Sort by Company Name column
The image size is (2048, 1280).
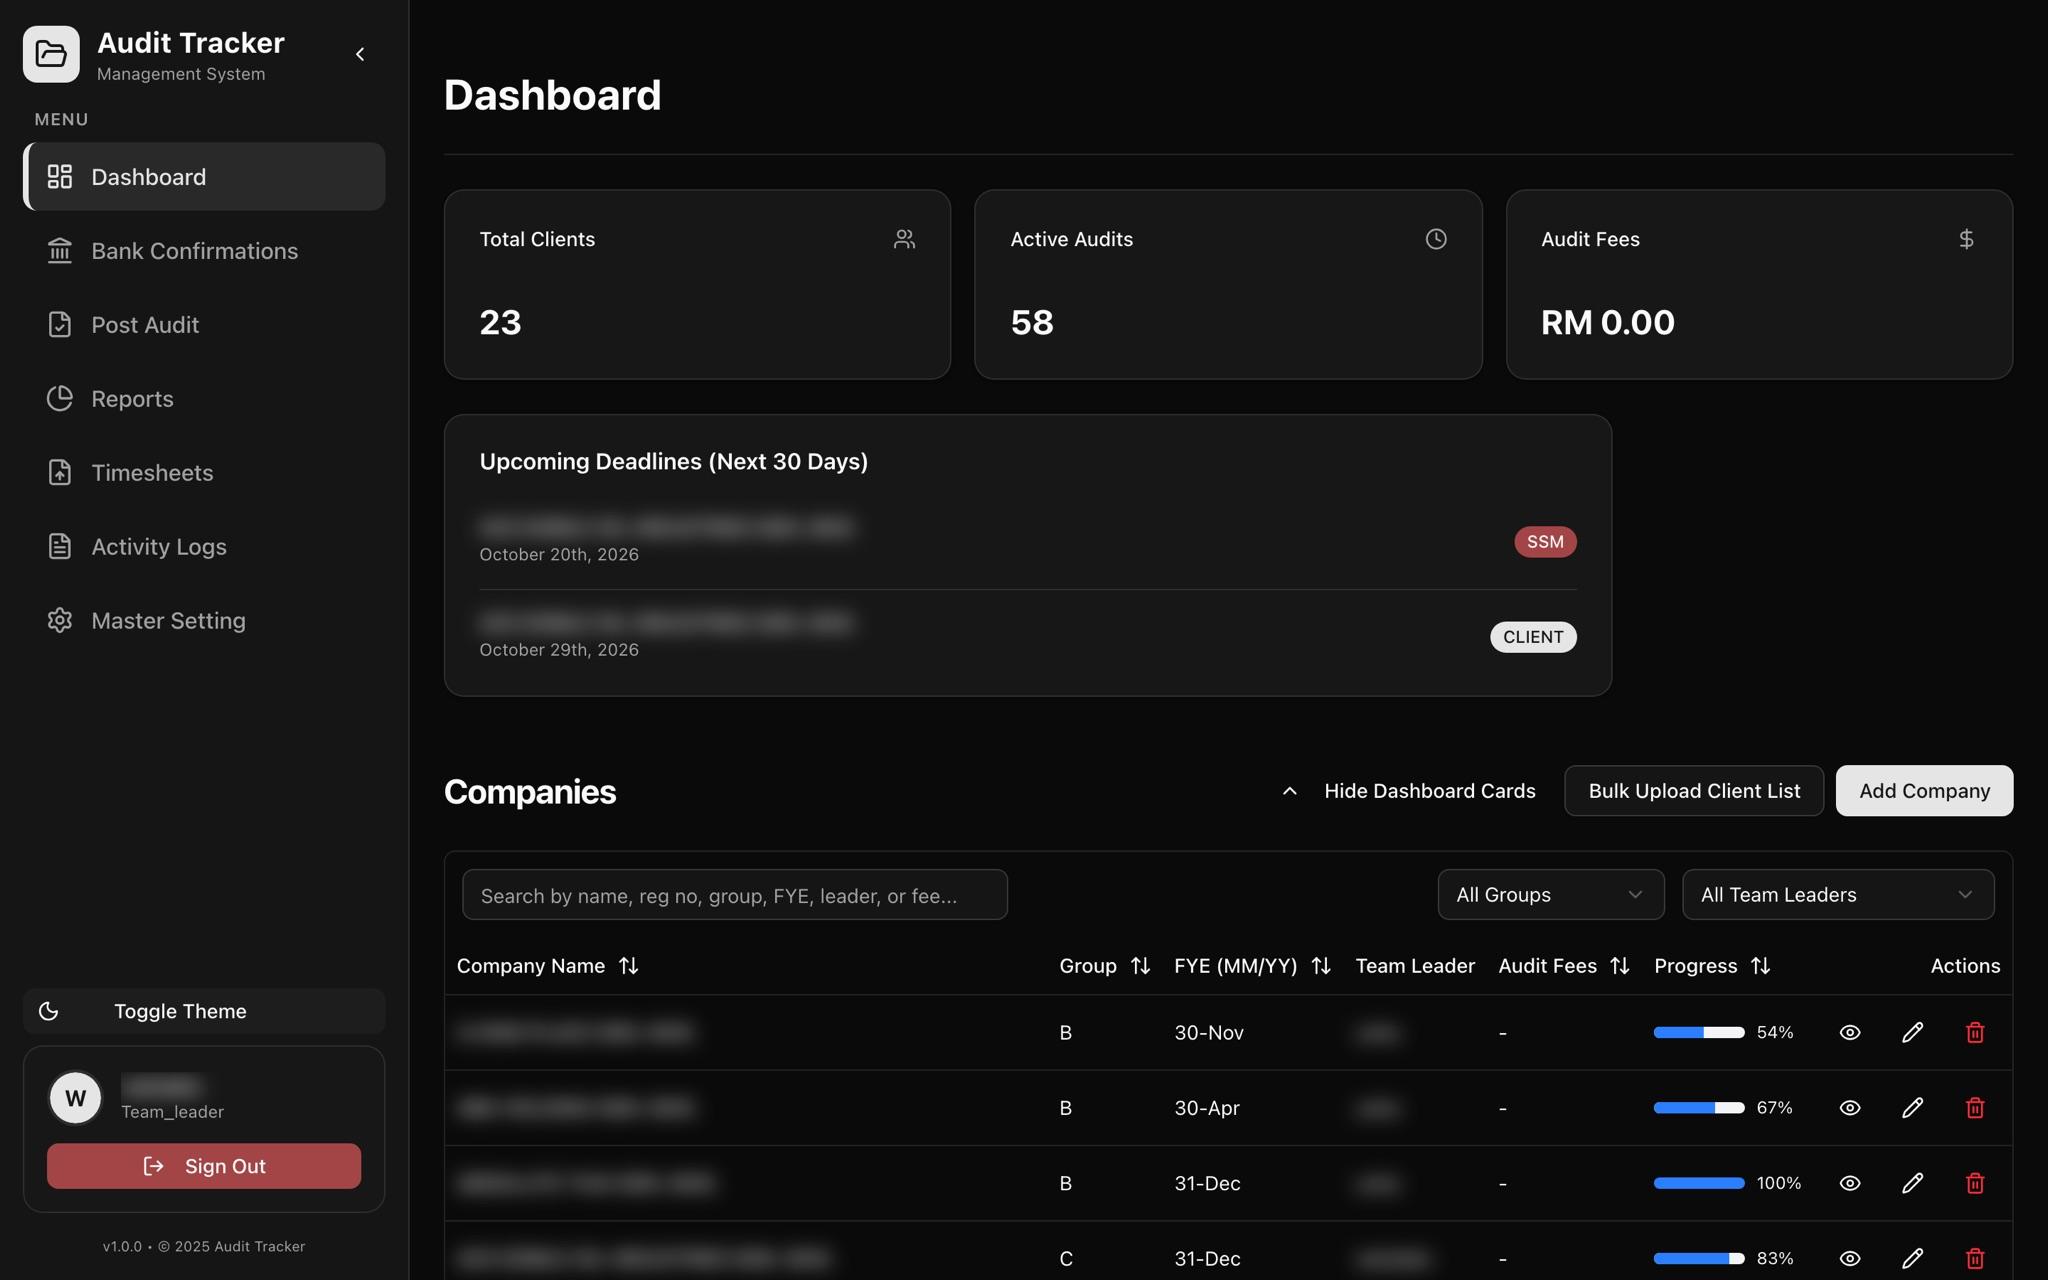click(548, 966)
